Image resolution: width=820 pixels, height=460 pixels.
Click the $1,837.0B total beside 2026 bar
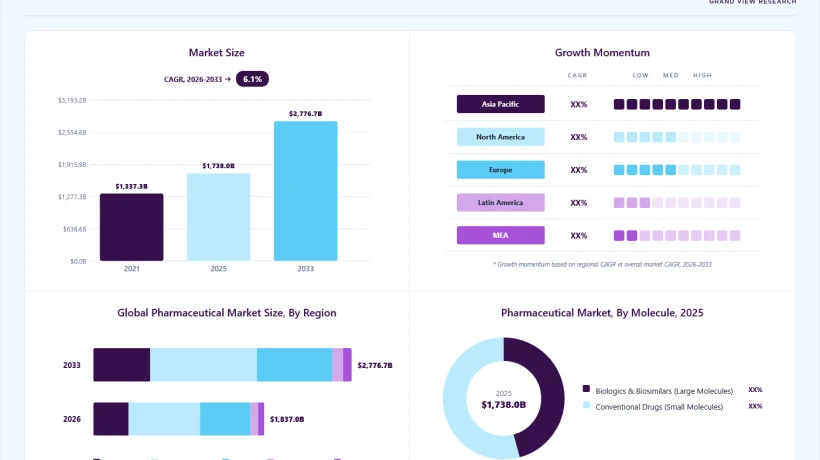[x=287, y=419]
